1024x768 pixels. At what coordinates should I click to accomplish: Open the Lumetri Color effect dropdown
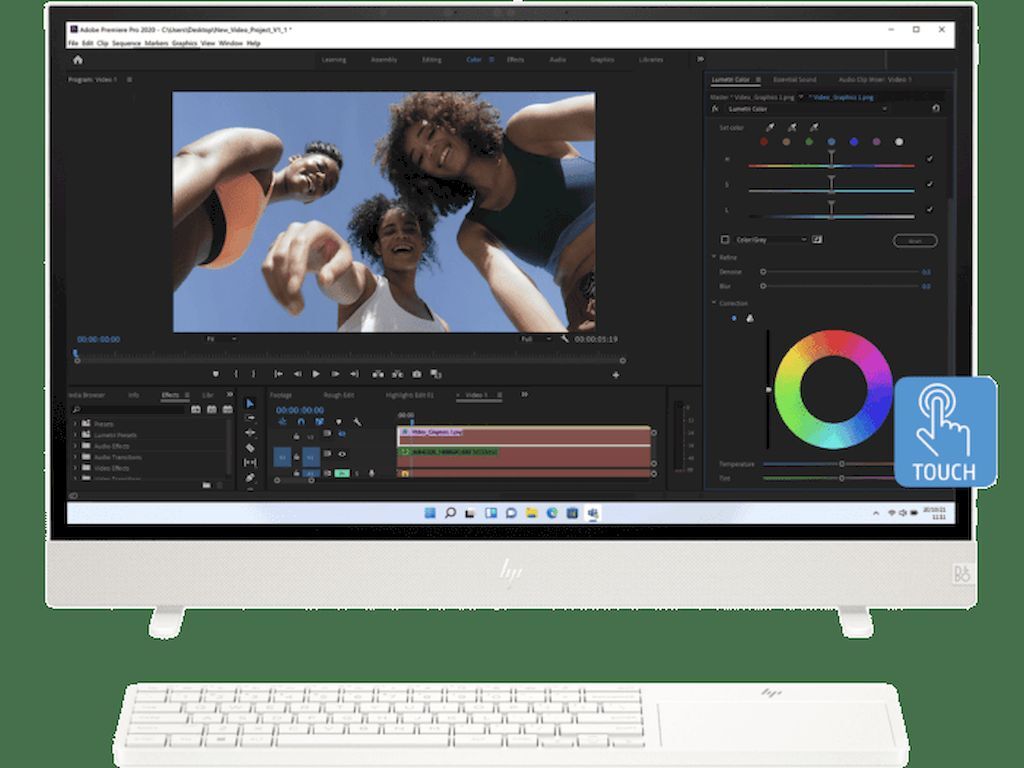point(807,109)
